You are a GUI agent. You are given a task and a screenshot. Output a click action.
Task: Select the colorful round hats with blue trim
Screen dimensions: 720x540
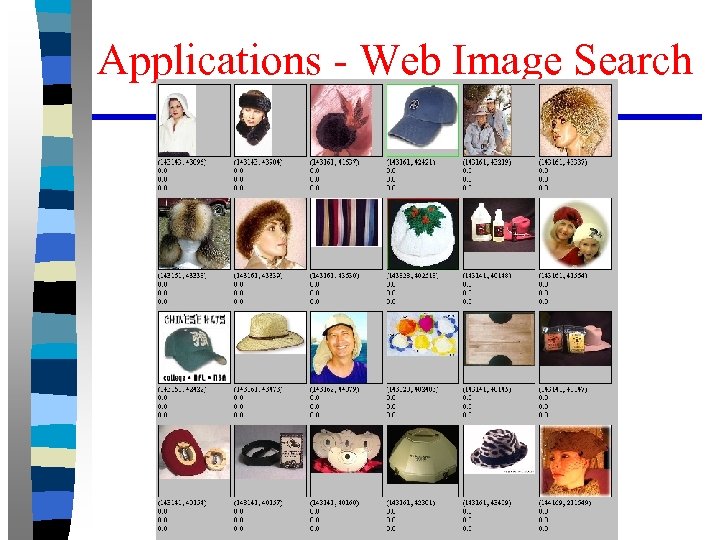[422, 334]
